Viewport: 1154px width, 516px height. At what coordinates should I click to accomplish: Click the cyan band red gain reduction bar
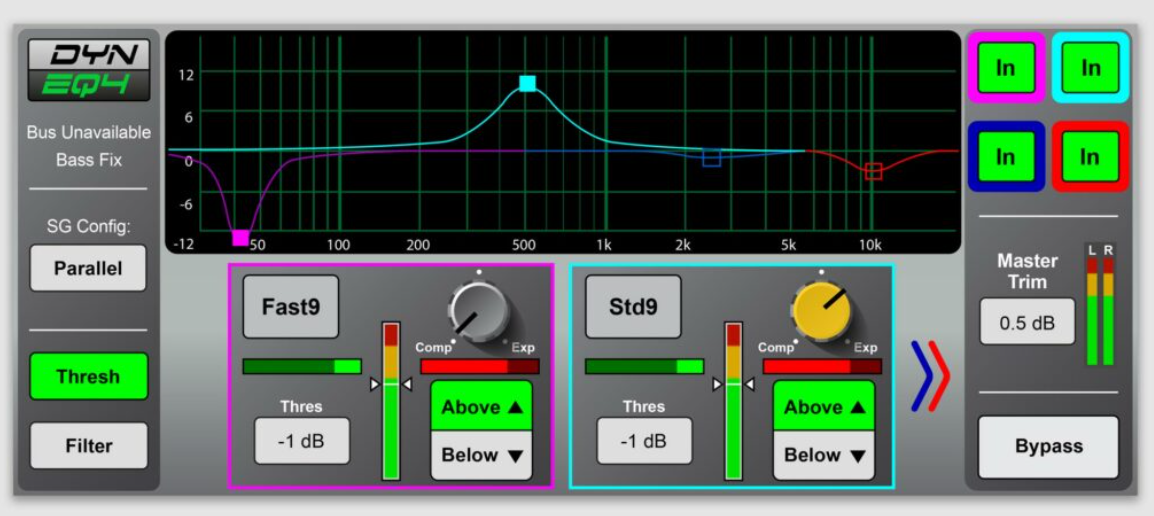click(x=822, y=367)
